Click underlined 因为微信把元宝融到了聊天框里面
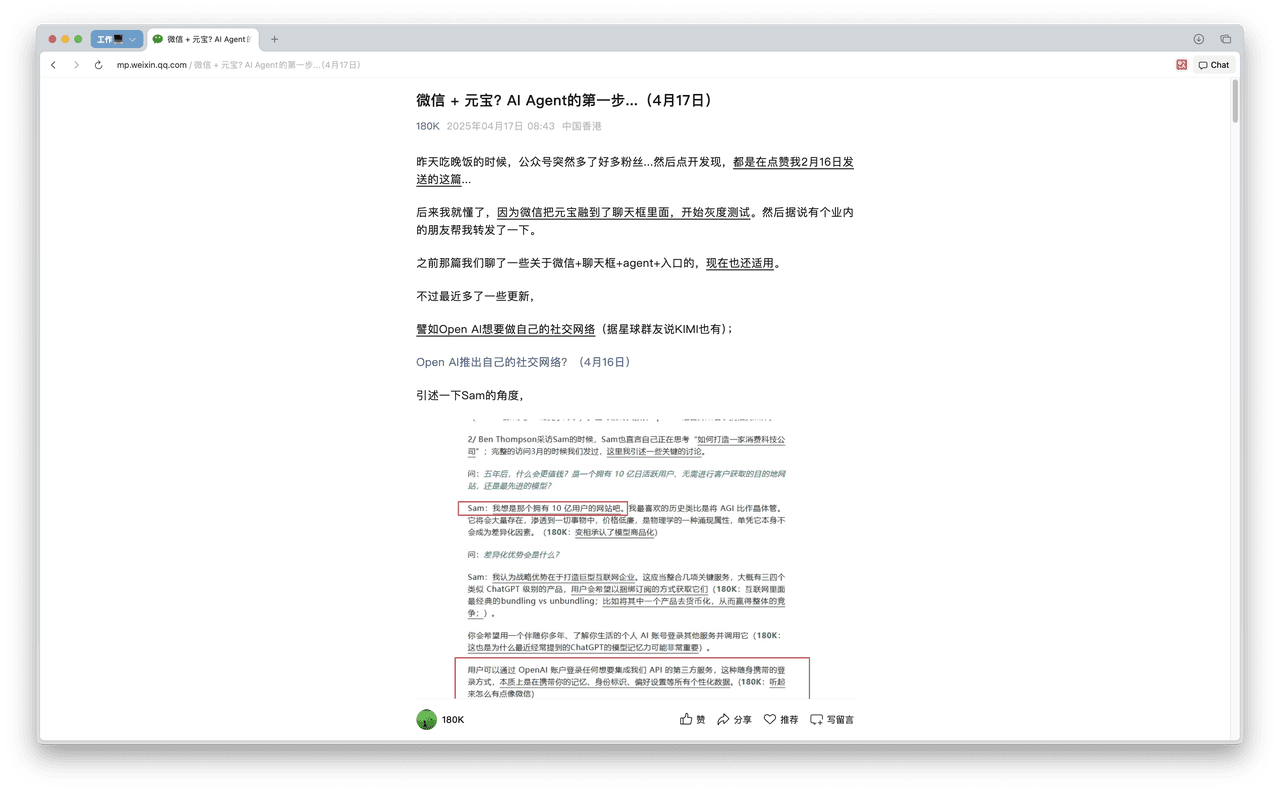 coord(586,212)
